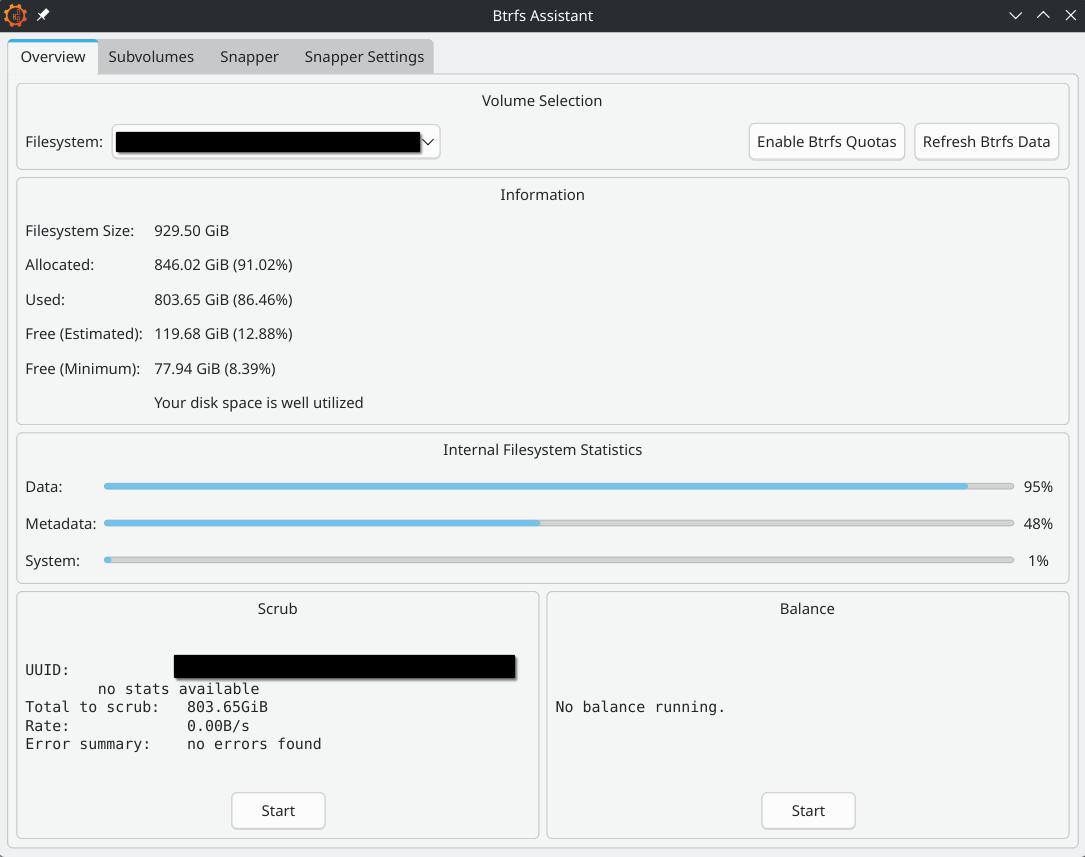Click the Volume Selection panel header
The image size is (1085, 857).
click(x=542, y=101)
